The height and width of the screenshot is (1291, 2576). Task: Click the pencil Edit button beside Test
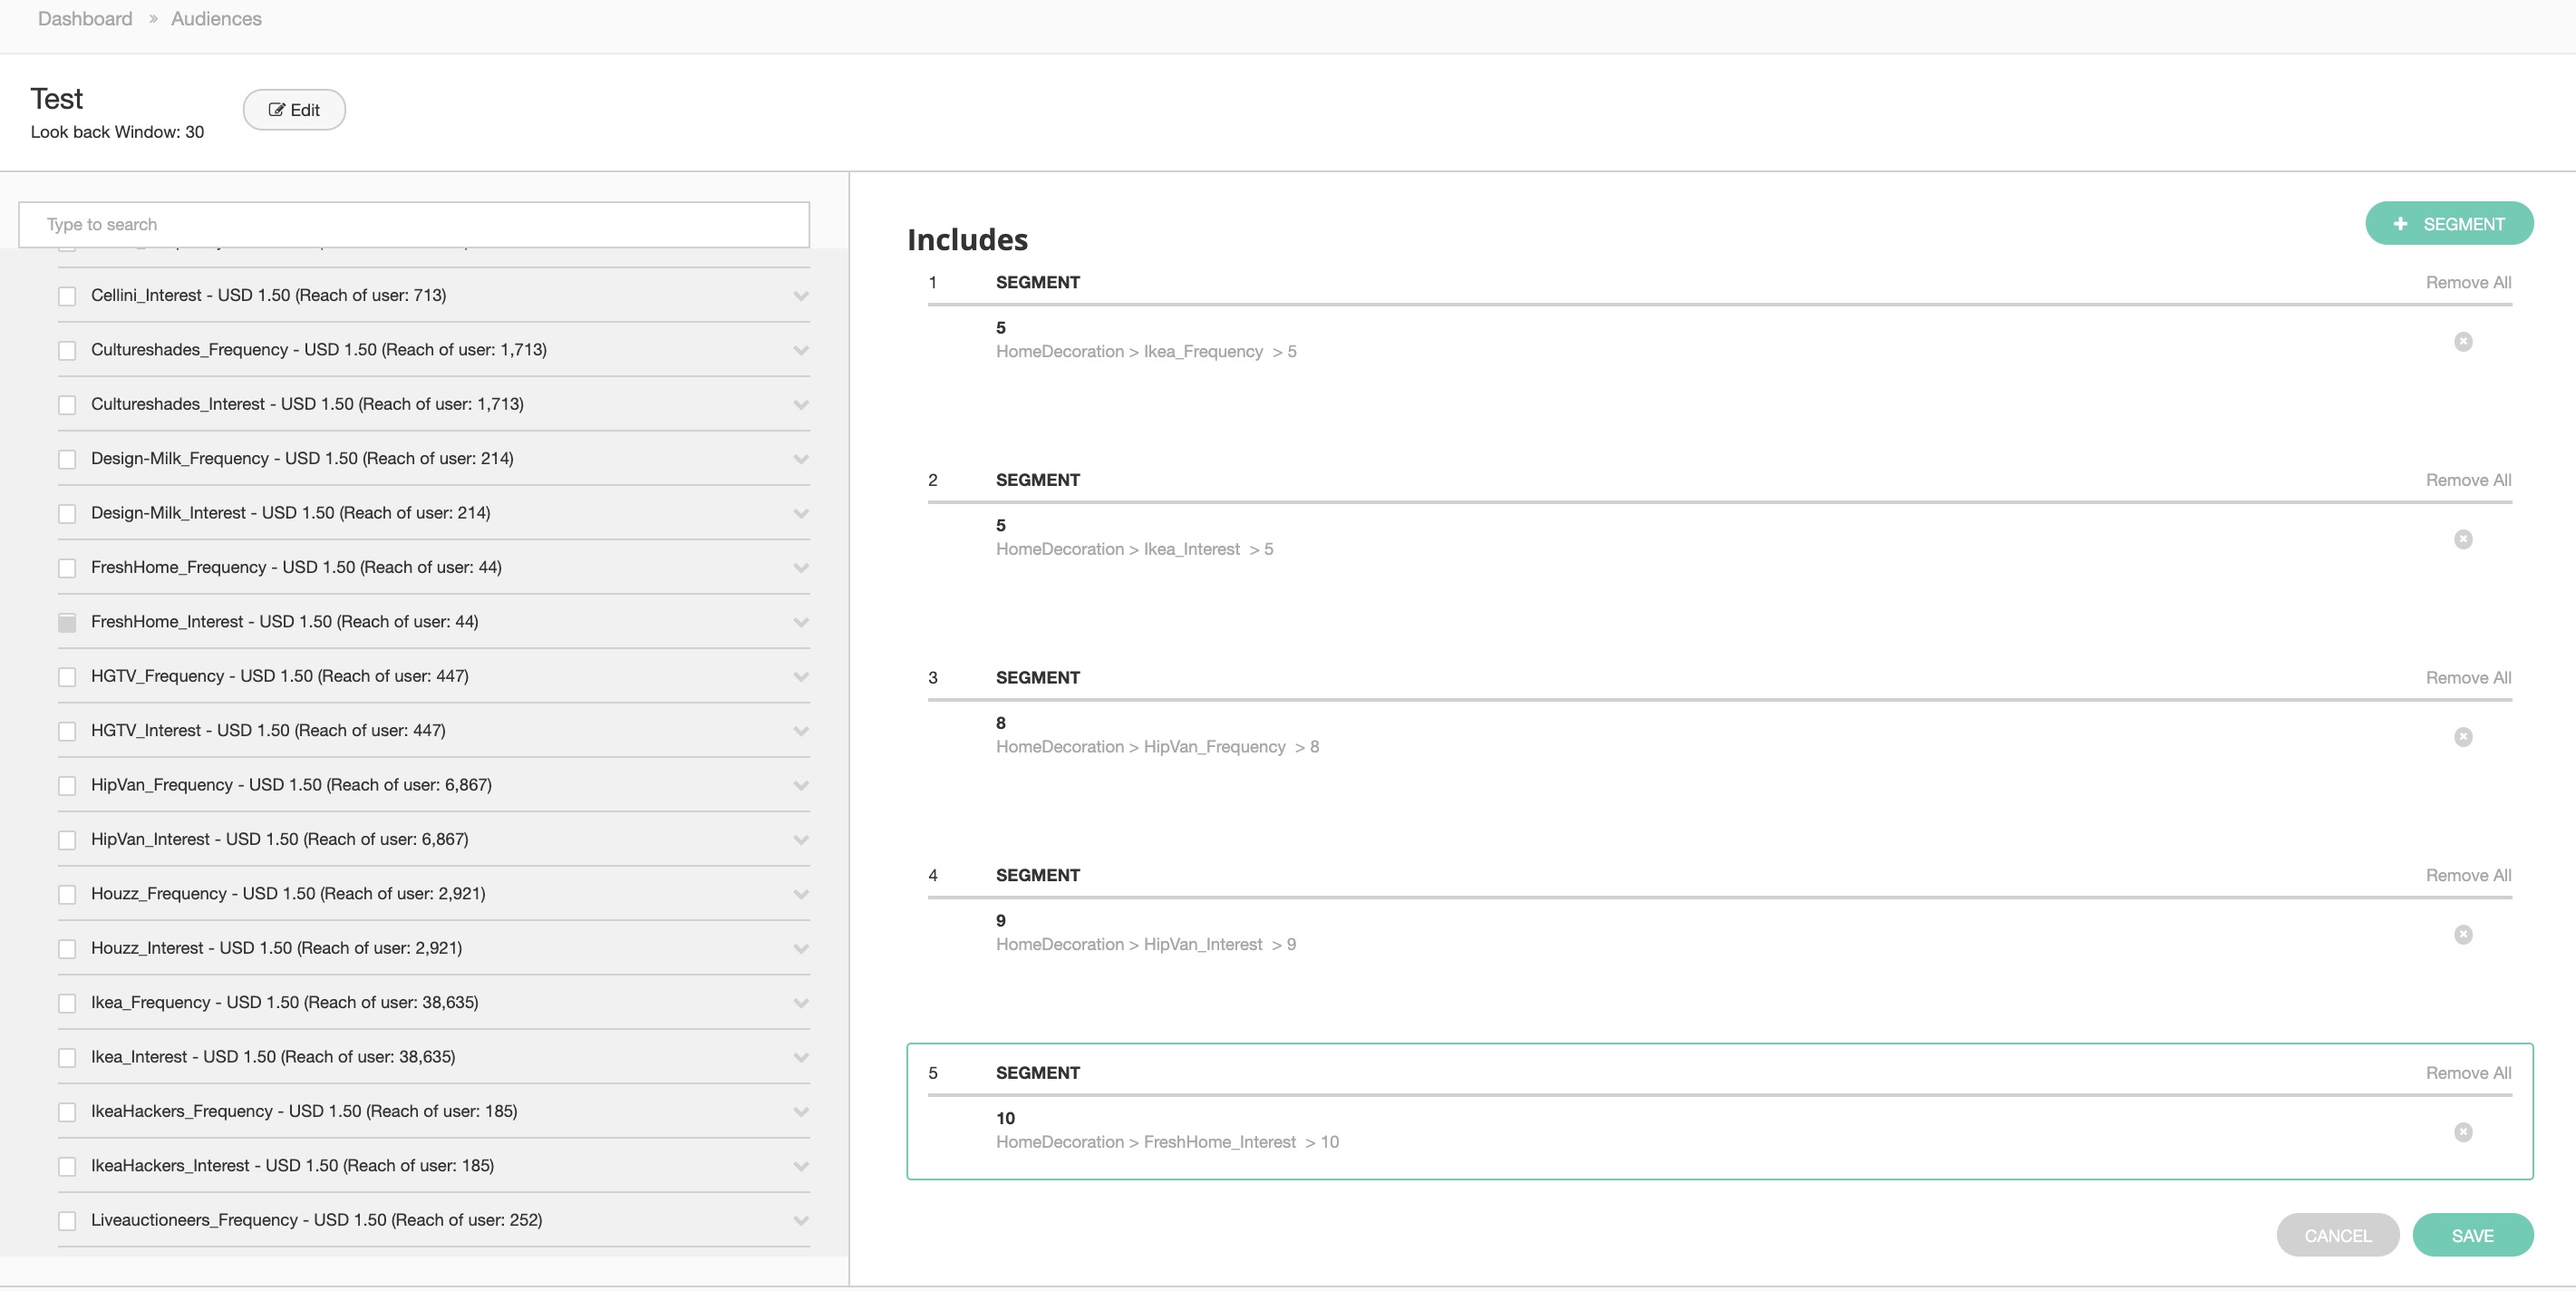294,110
